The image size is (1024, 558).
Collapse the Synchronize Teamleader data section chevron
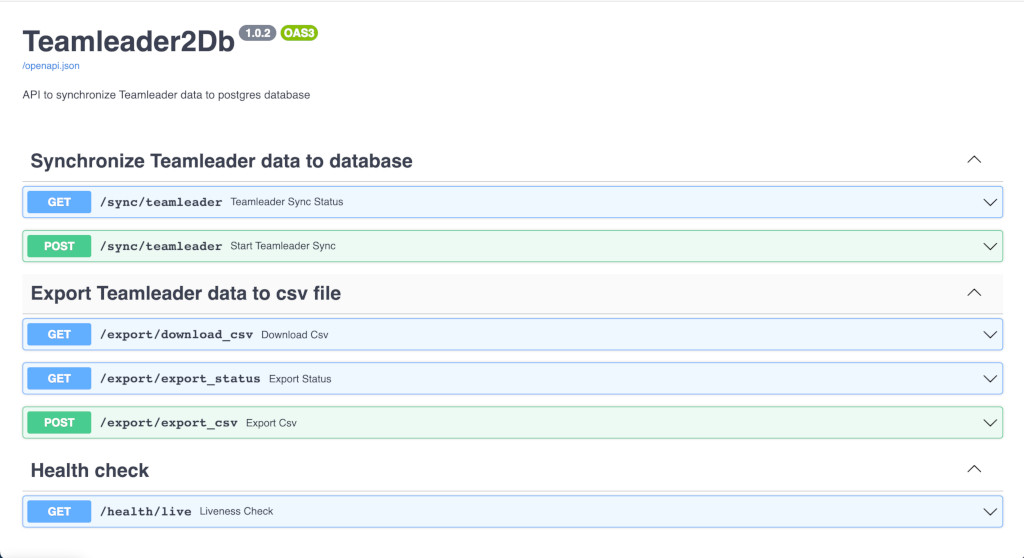[x=974, y=159]
